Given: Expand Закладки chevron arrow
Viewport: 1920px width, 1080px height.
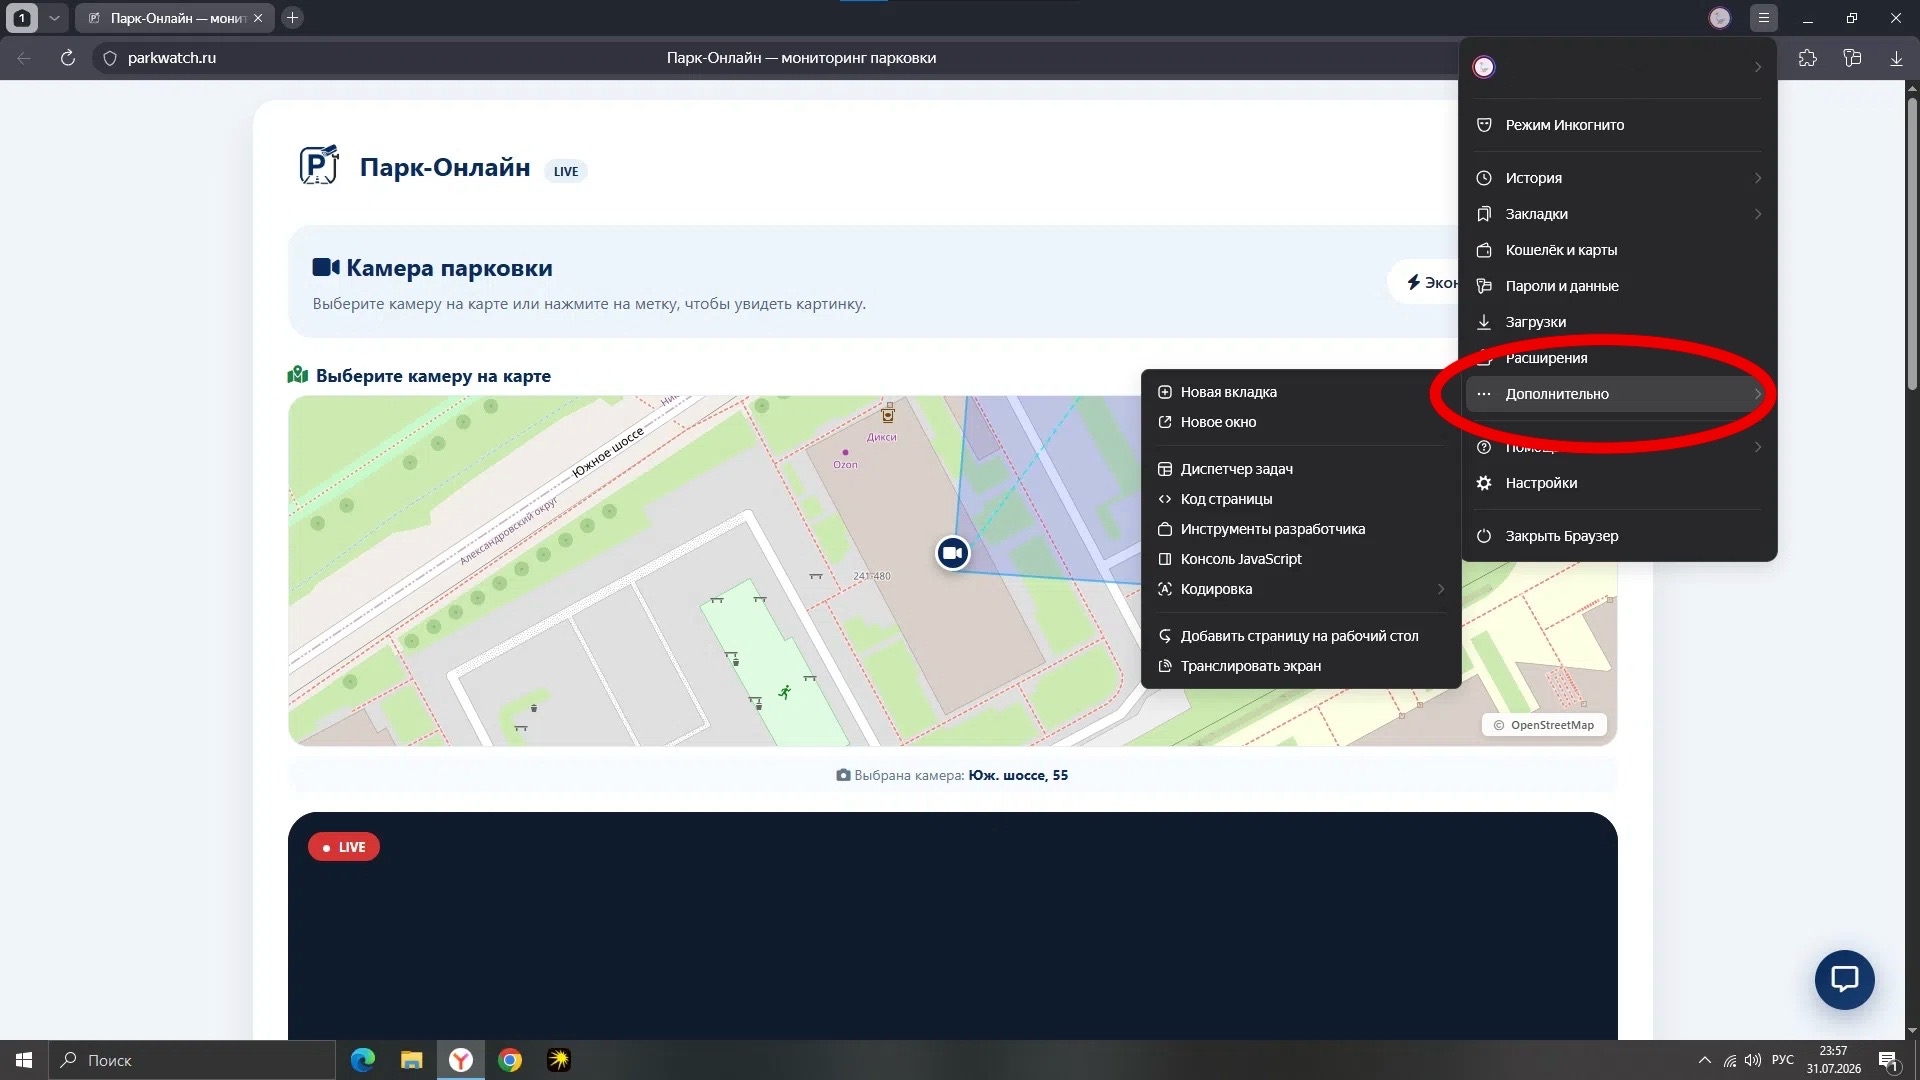Looking at the screenshot, I should point(1758,214).
